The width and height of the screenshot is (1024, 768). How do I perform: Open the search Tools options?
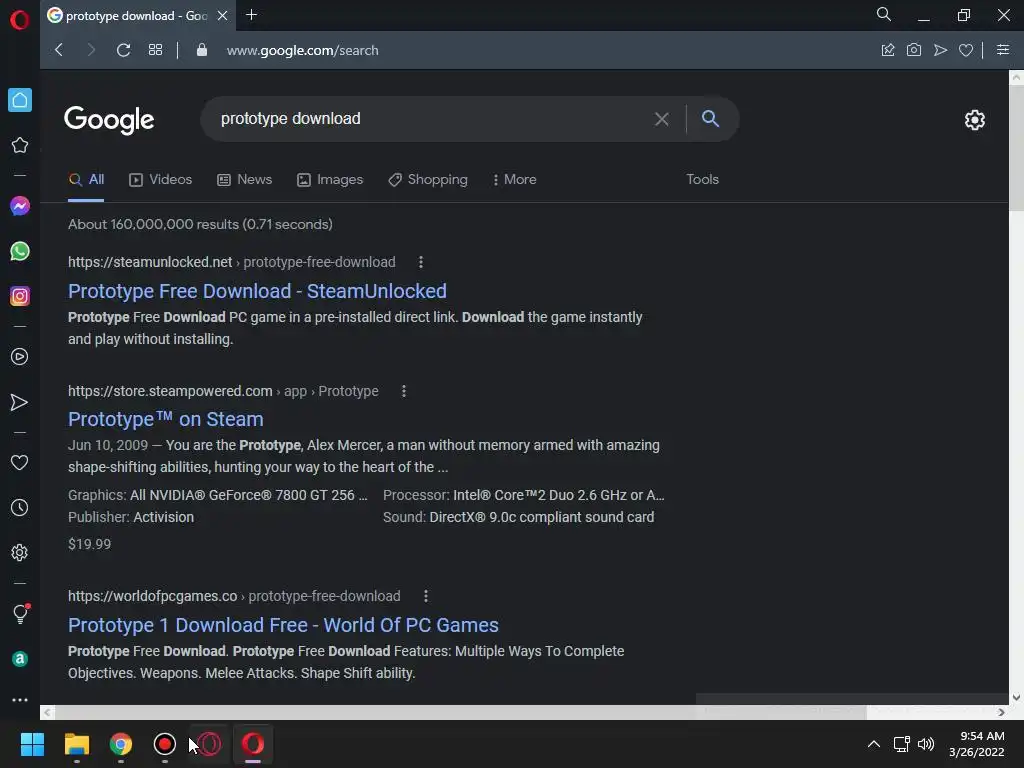(702, 179)
